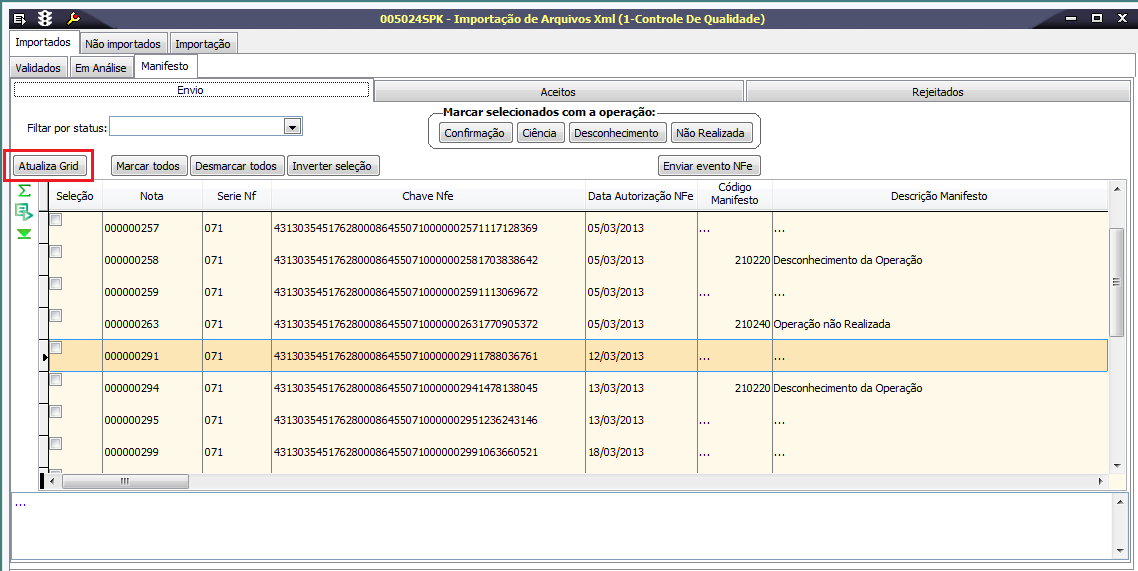Select chave cell ending in 2951236243146
Image resolution: width=1138 pixels, height=571 pixels.
428,419
